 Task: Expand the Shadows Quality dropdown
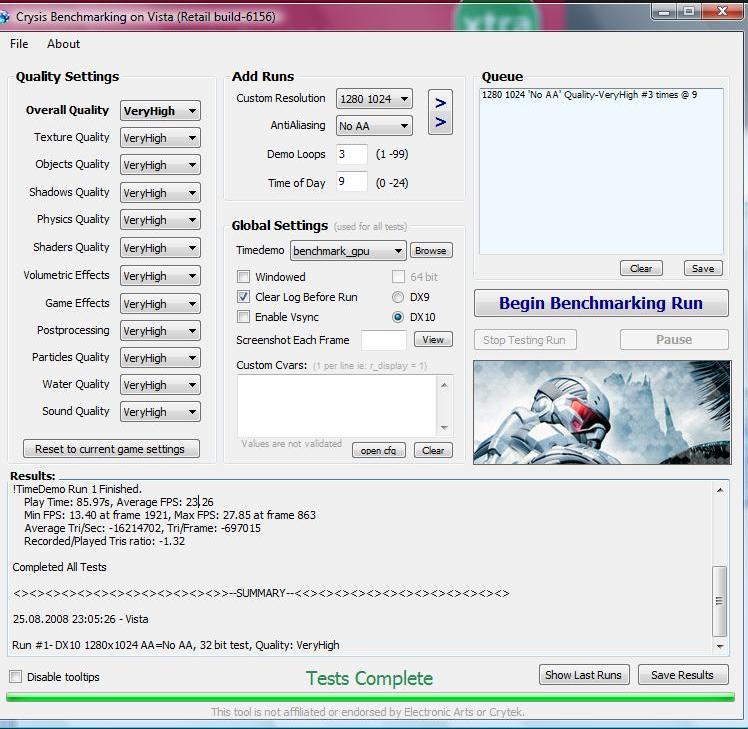pyautogui.click(x=160, y=193)
